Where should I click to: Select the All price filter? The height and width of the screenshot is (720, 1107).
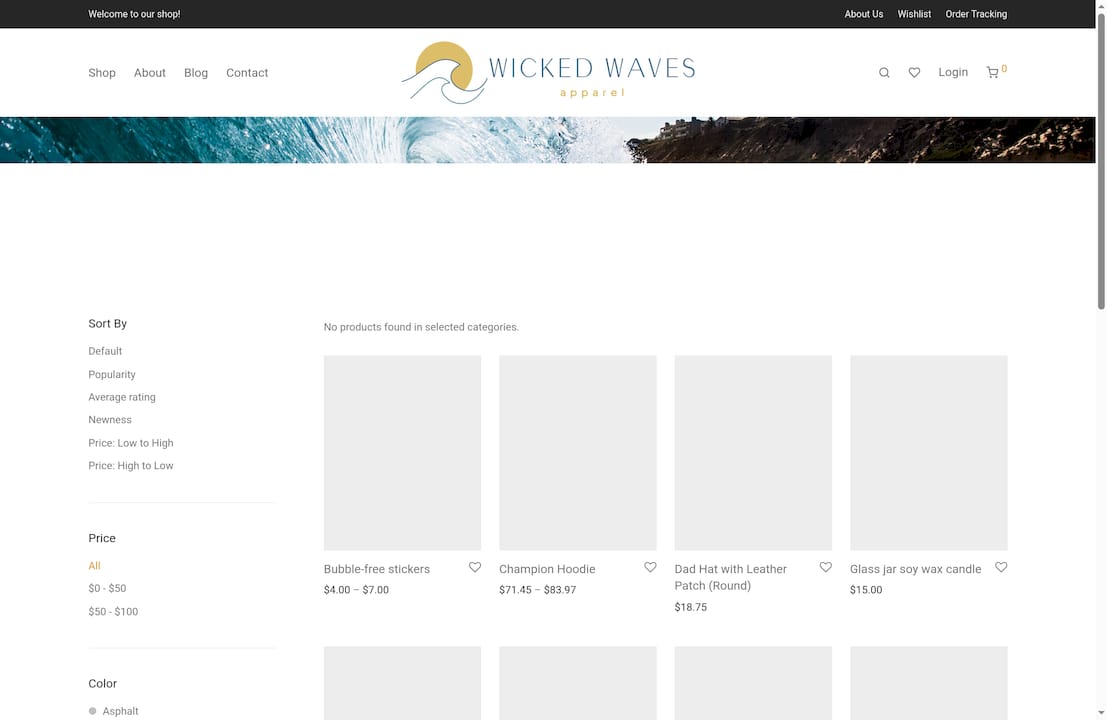tap(94, 566)
